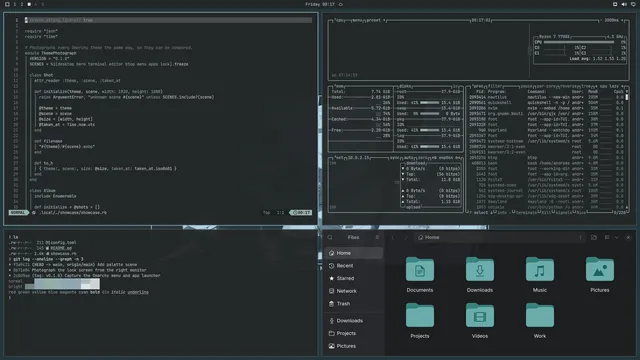Select the active workspace dot indicator
The image size is (640, 360).
coord(29,4)
